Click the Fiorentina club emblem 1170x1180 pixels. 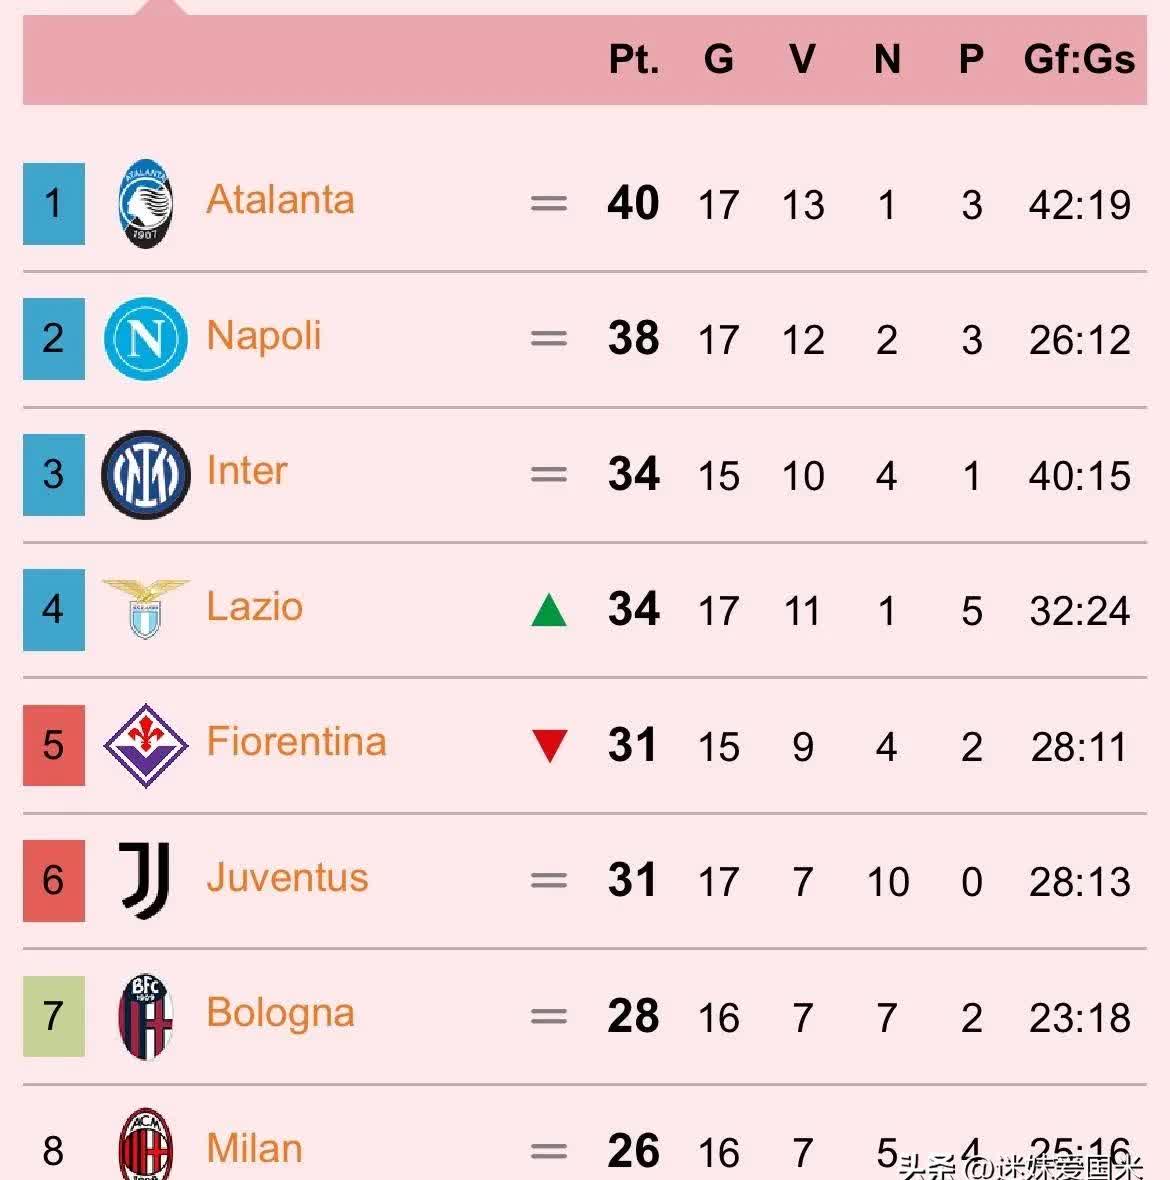(146, 745)
